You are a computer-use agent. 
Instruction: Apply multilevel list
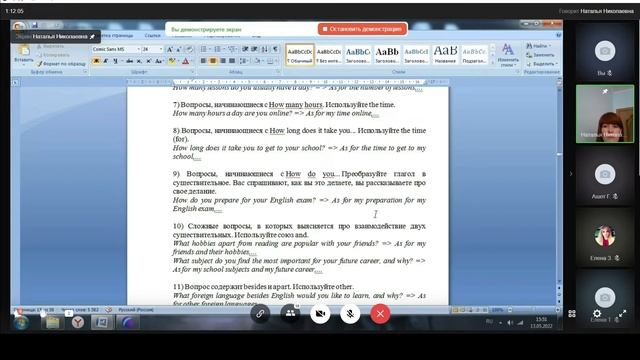click(x=232, y=49)
